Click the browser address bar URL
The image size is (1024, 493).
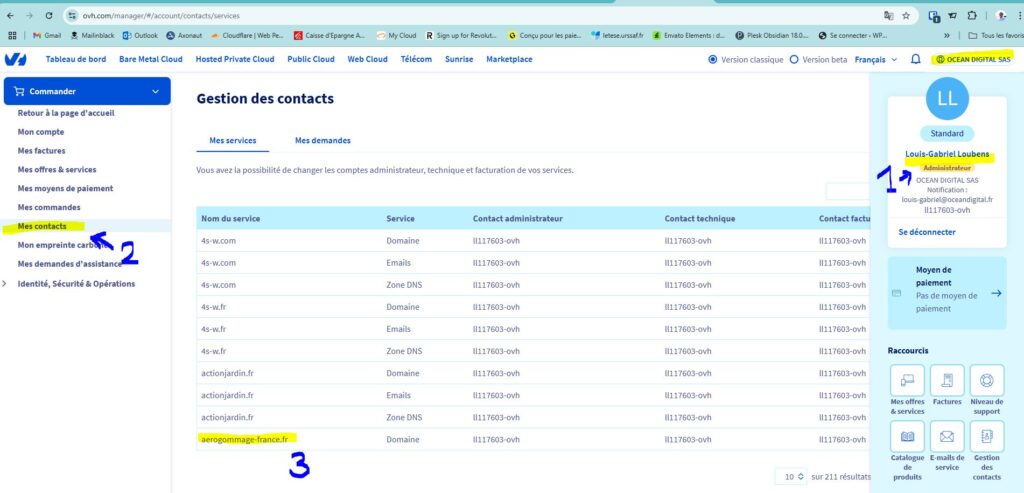pos(161,15)
